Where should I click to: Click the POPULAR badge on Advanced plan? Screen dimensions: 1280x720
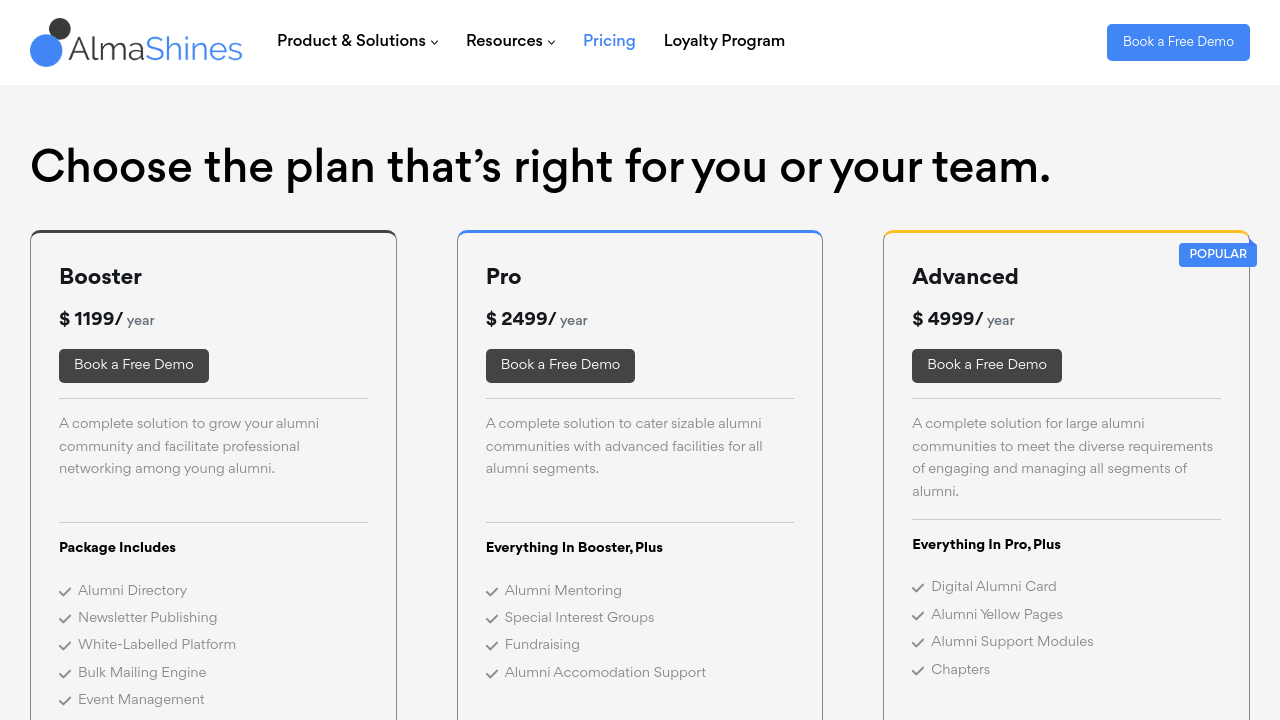pos(1217,255)
